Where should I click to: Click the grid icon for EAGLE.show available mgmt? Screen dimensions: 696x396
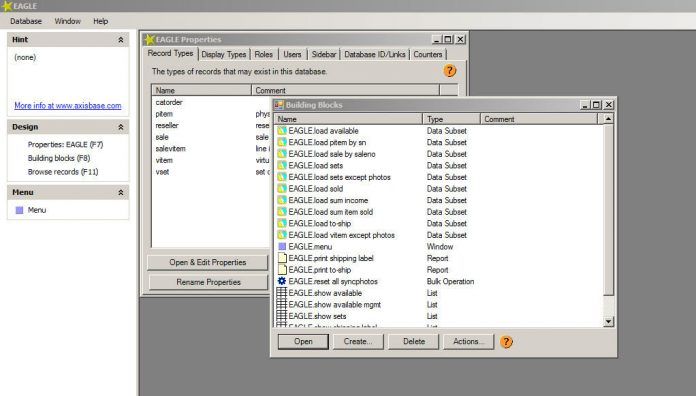(281, 304)
